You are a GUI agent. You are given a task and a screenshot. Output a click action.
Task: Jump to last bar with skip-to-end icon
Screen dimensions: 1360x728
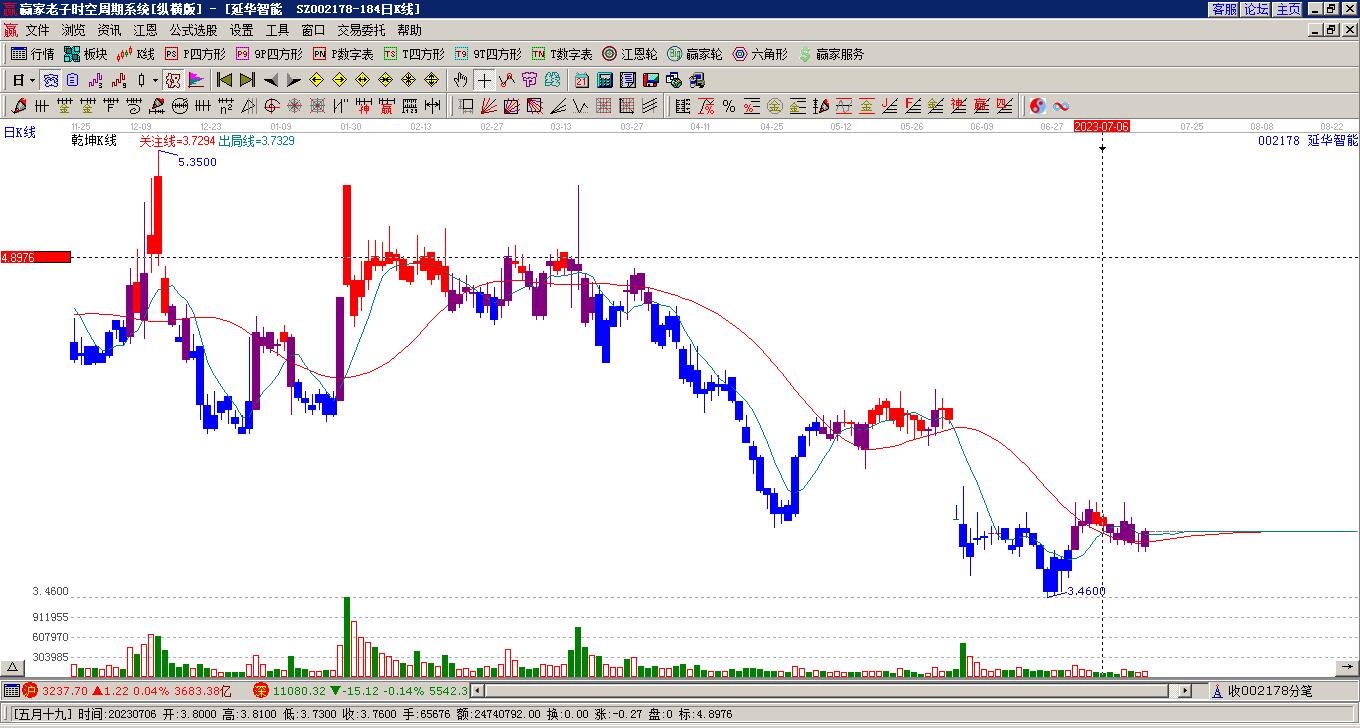pyautogui.click(x=247, y=80)
